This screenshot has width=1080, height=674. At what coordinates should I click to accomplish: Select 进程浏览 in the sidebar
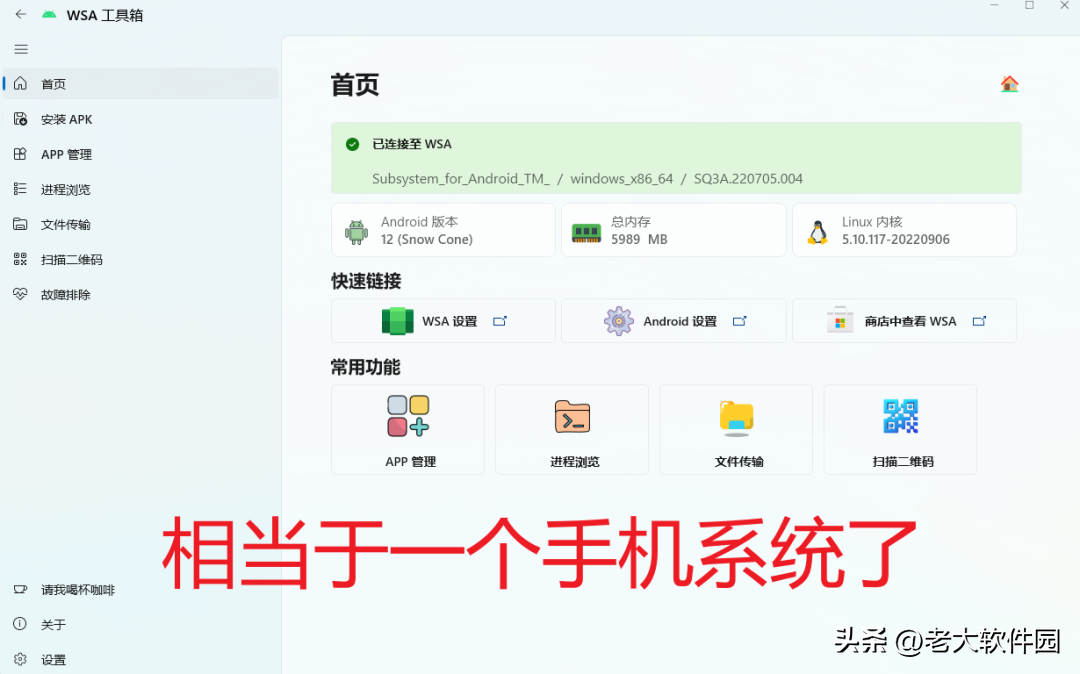[141, 189]
